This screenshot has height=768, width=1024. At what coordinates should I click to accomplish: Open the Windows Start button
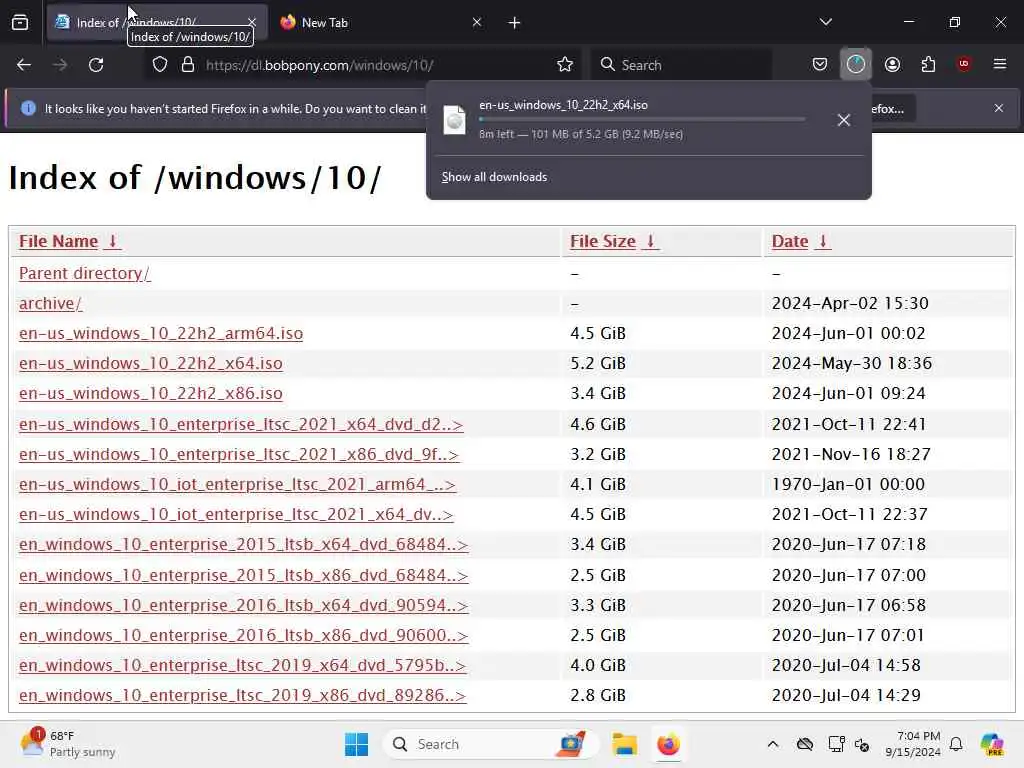356,744
